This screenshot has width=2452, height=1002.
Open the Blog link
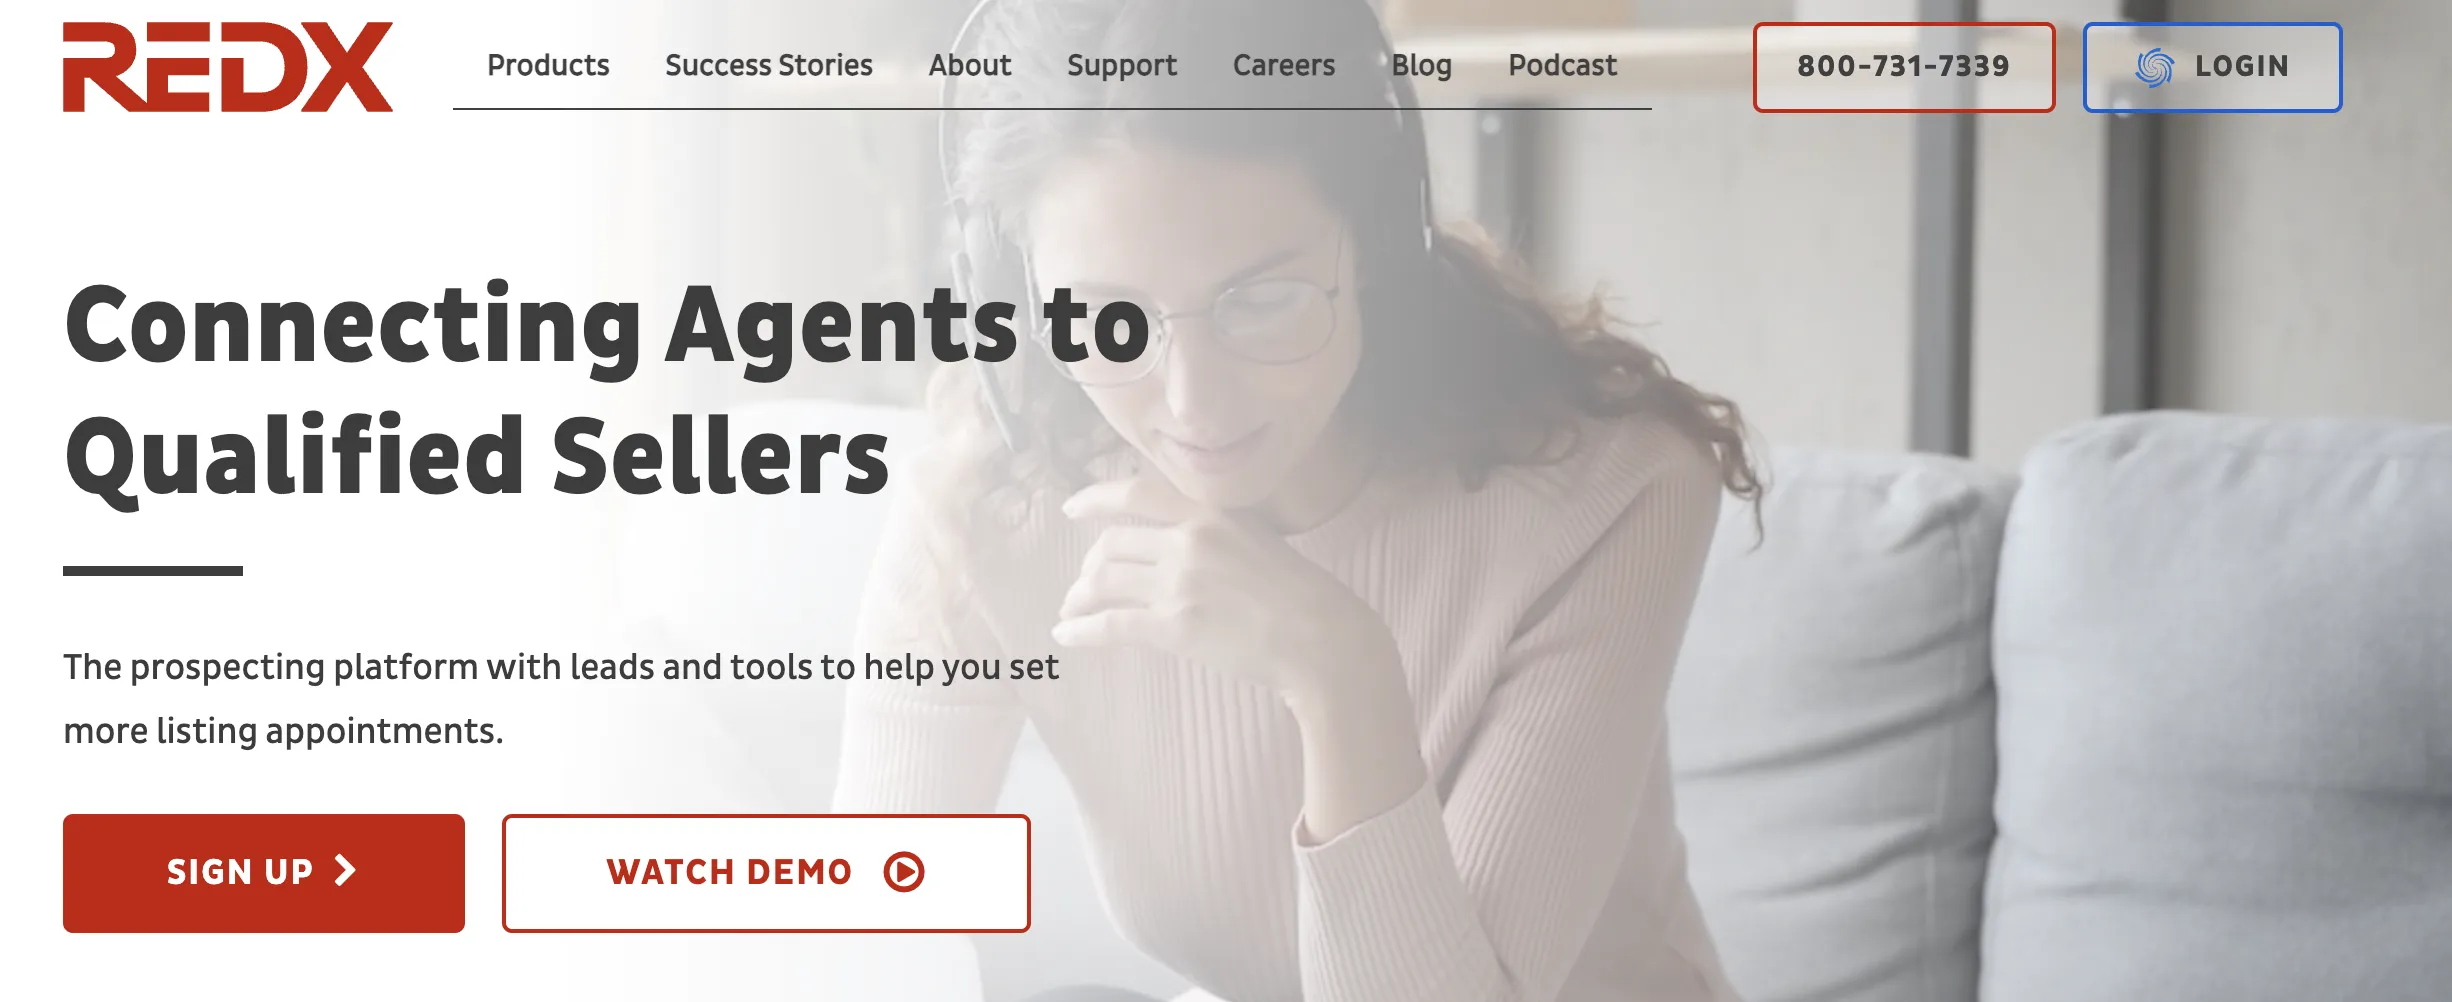tap(1421, 65)
